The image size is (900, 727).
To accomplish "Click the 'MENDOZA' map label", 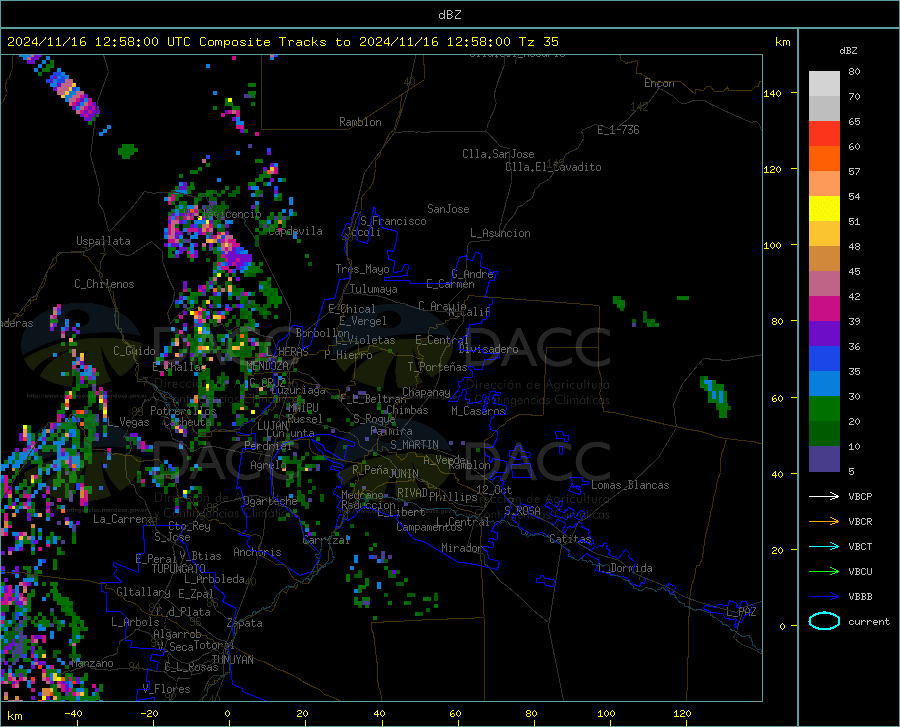I will pos(267,366).
